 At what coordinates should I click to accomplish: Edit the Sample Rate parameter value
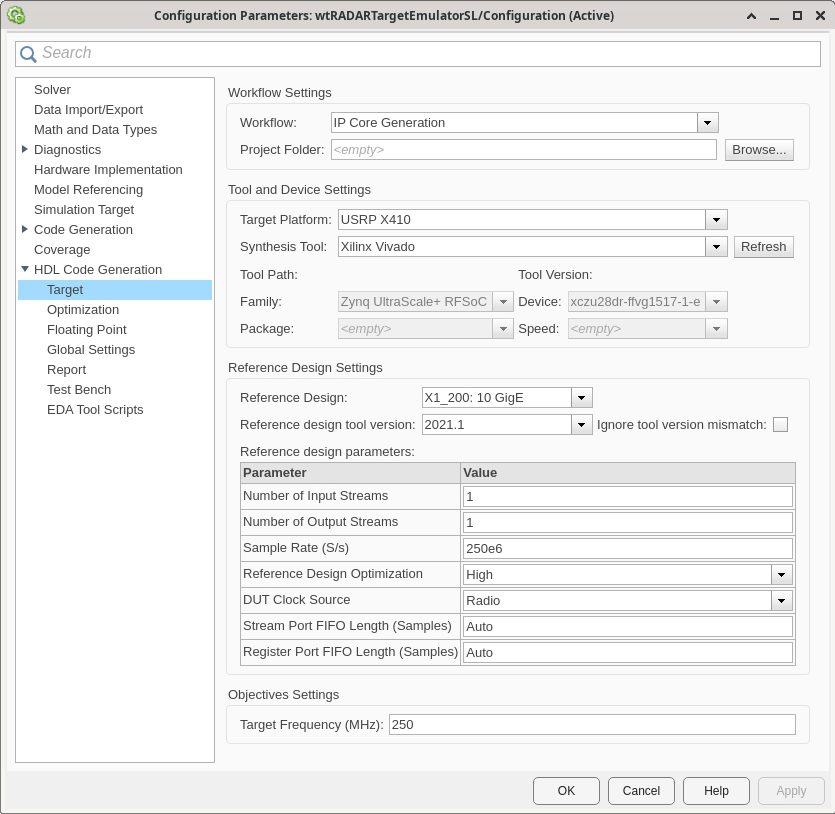[627, 547]
